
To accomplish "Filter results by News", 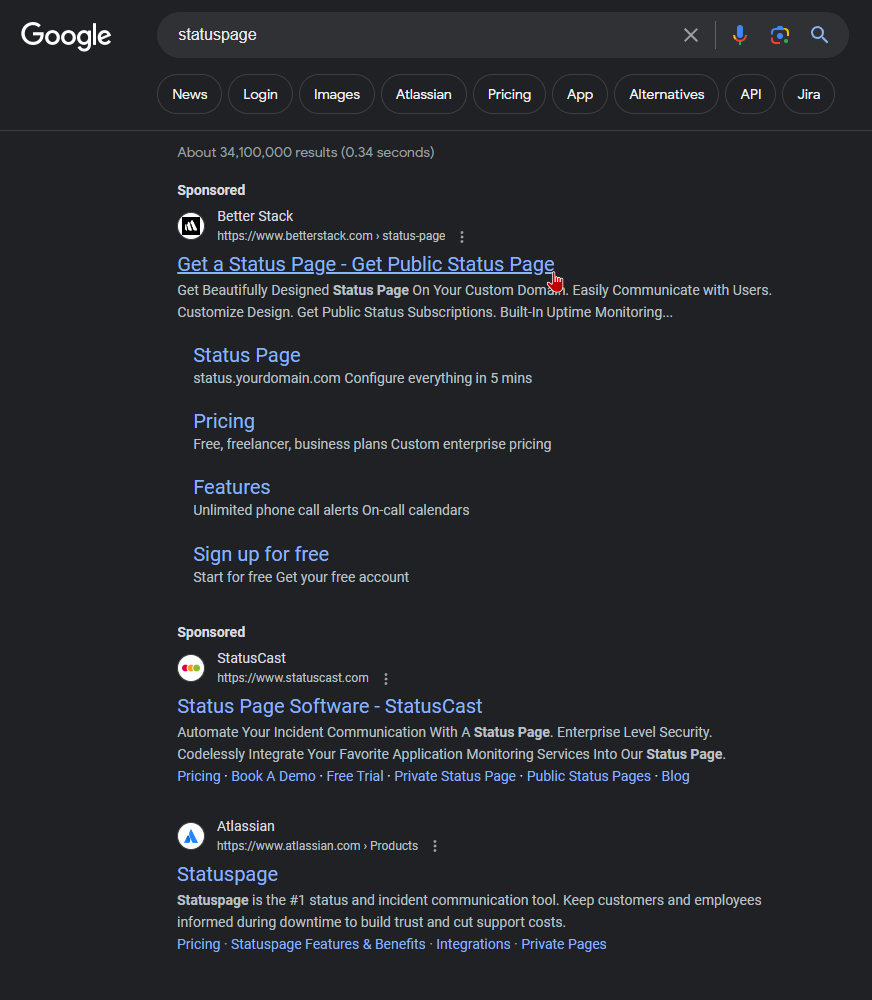I will click(189, 94).
